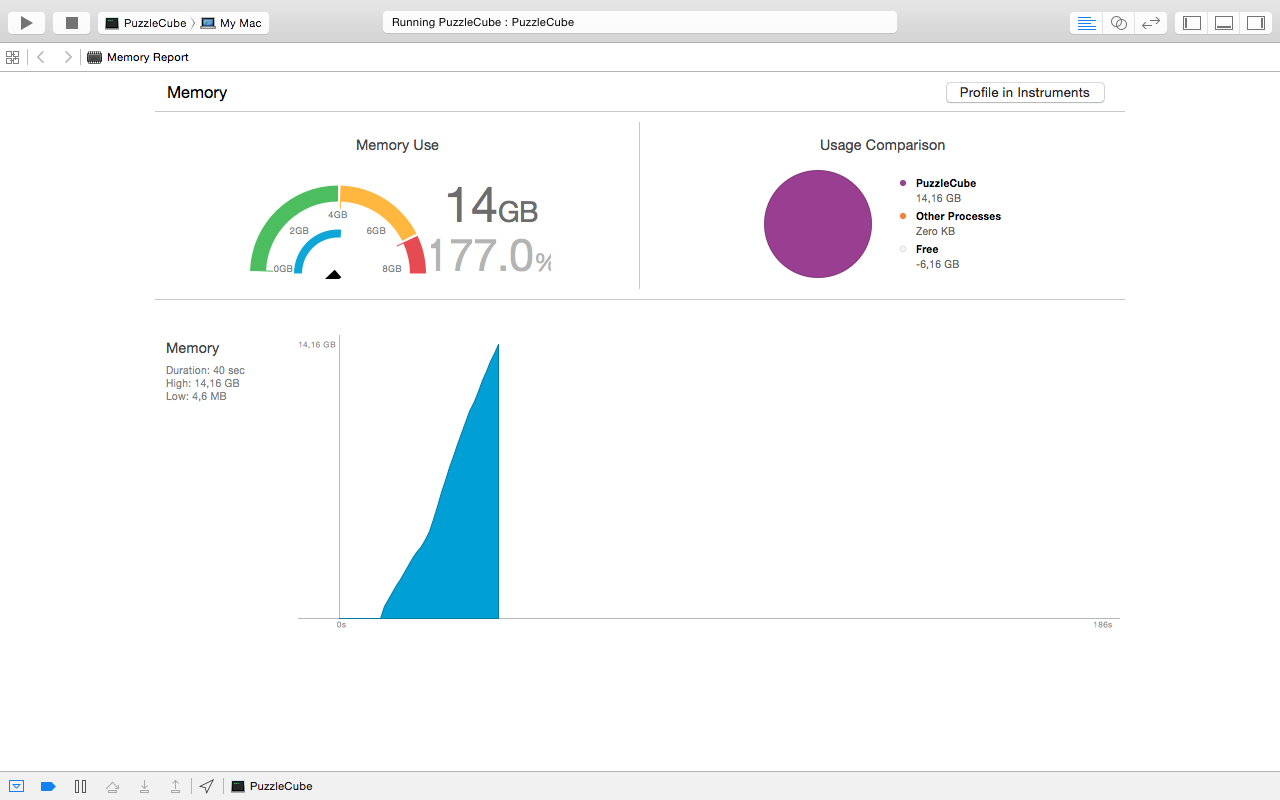
Task: Open the PuzzleCube process in debug bar
Action: (271, 786)
